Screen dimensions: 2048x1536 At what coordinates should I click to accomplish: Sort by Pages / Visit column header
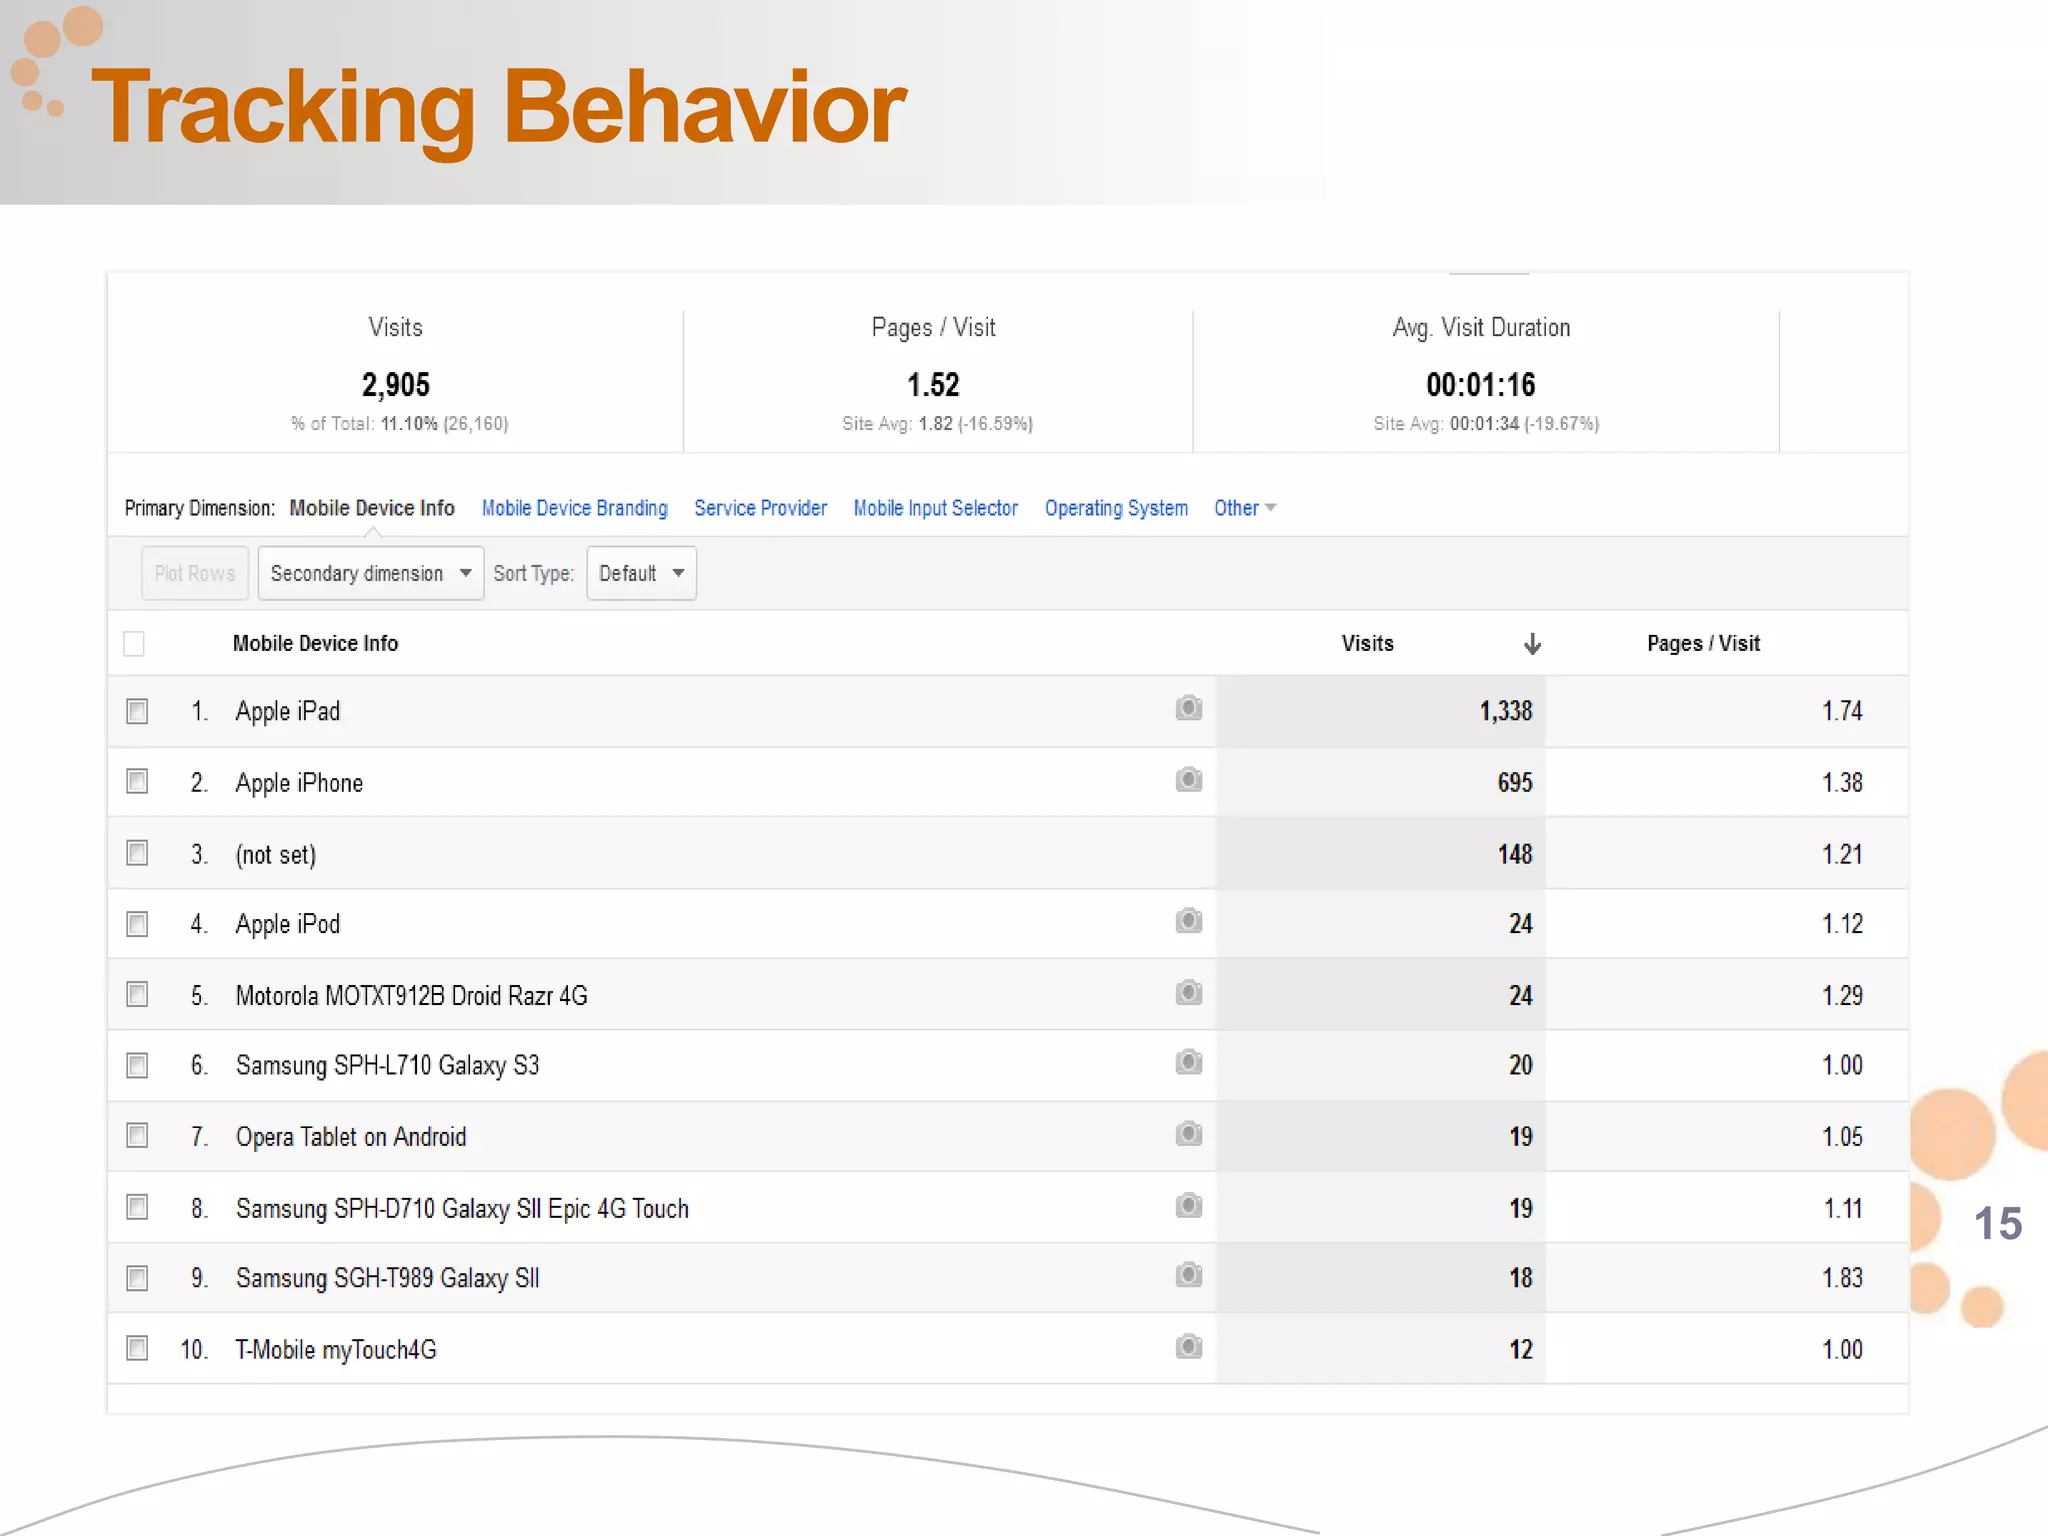(1704, 643)
